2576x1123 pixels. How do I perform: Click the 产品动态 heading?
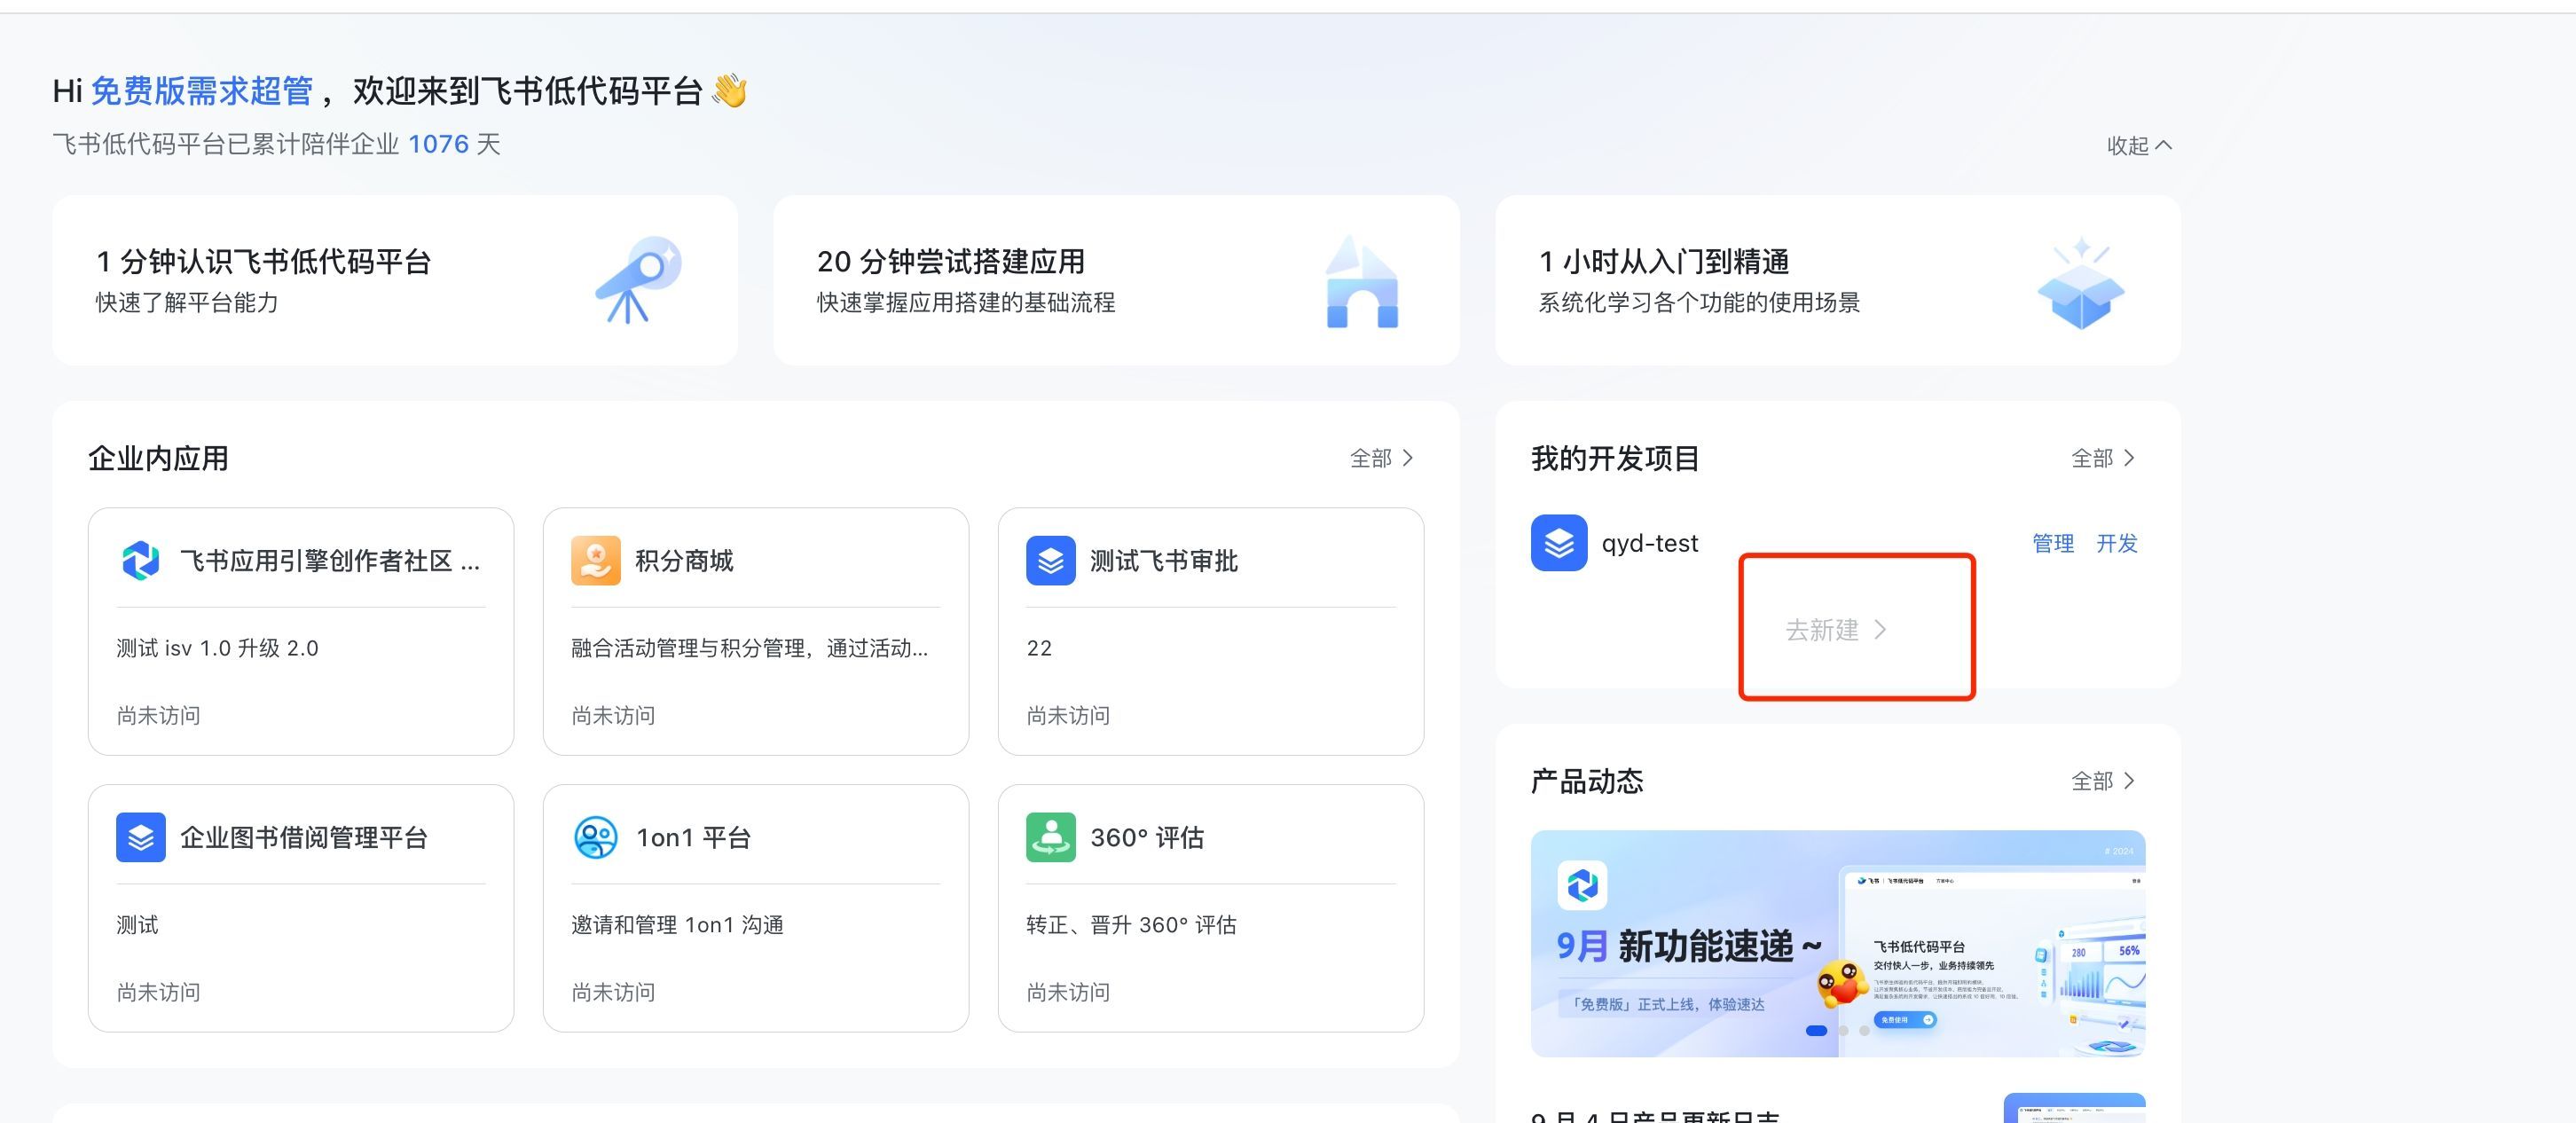(1587, 781)
